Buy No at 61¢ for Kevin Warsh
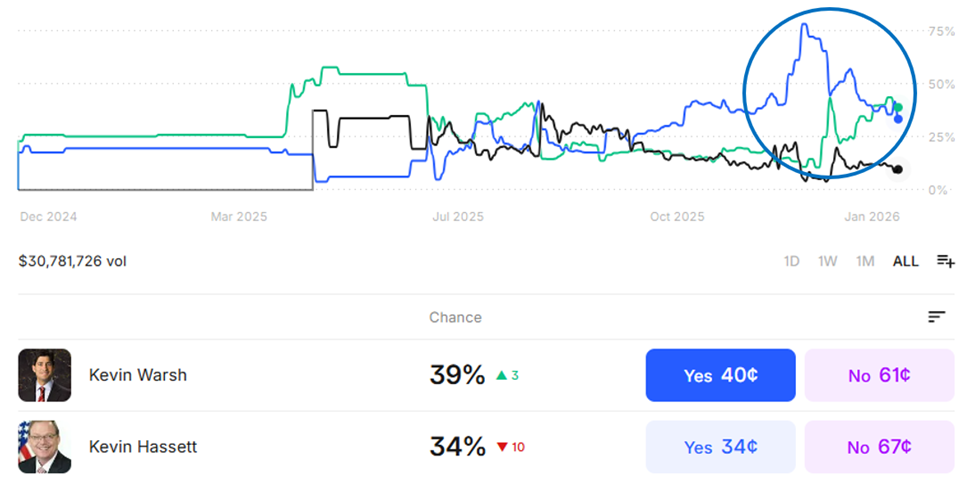This screenshot has width=975, height=492. (x=879, y=375)
